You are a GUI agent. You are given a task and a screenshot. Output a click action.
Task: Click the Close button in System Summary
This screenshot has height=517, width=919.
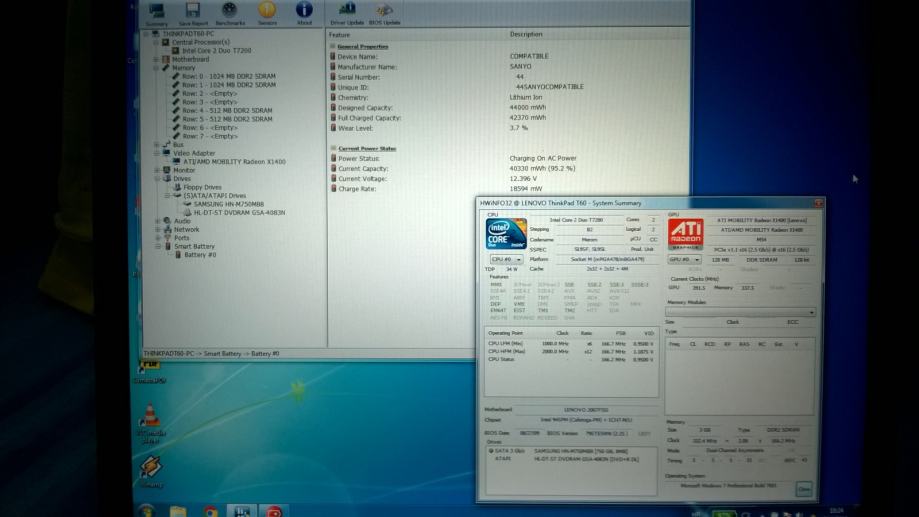803,489
